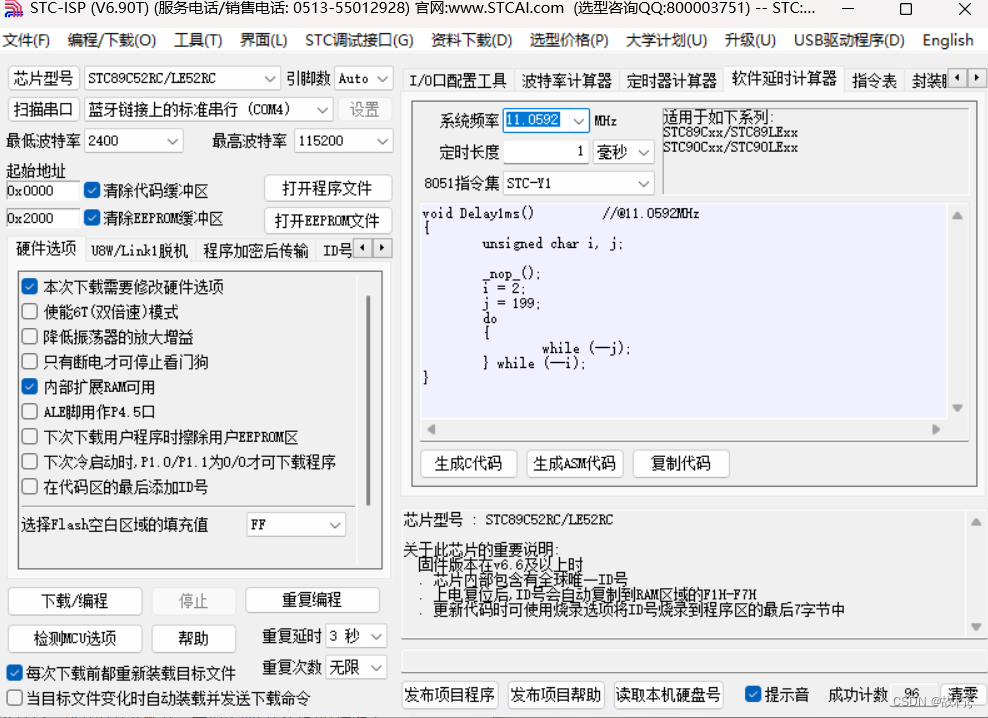Click 生成ASM代码 button
This screenshot has width=988, height=718.
point(574,464)
